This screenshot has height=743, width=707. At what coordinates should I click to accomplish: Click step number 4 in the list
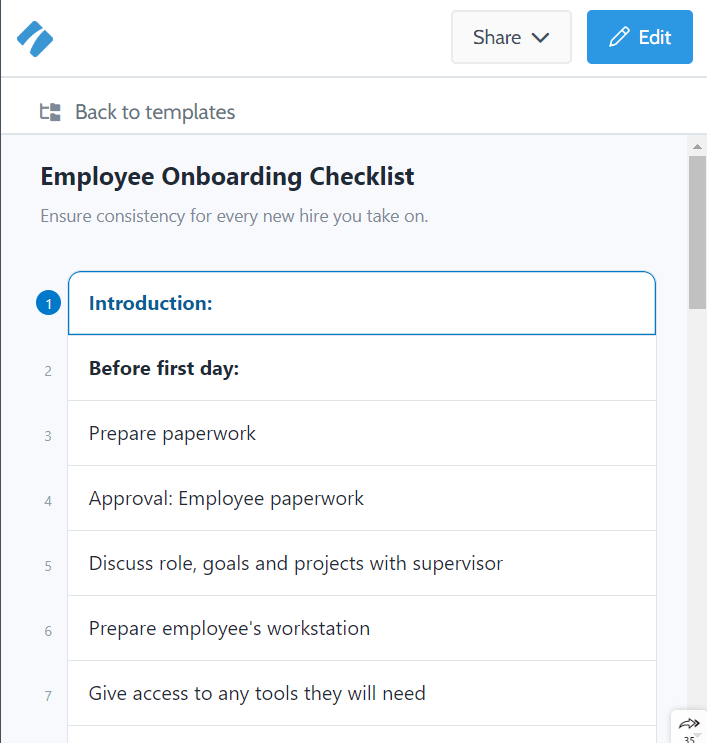click(48, 500)
